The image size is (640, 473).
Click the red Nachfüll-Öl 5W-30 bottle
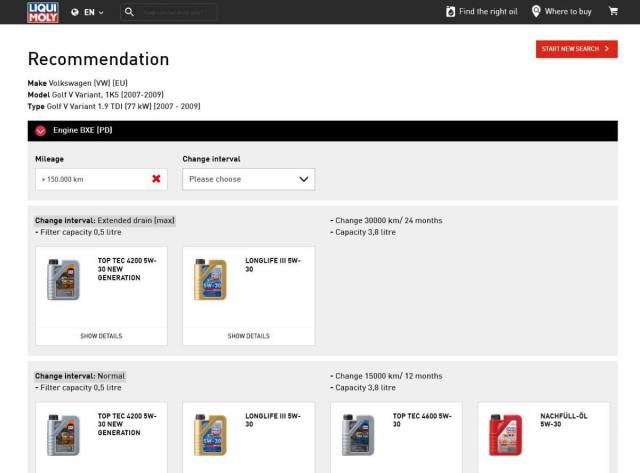coord(505,434)
